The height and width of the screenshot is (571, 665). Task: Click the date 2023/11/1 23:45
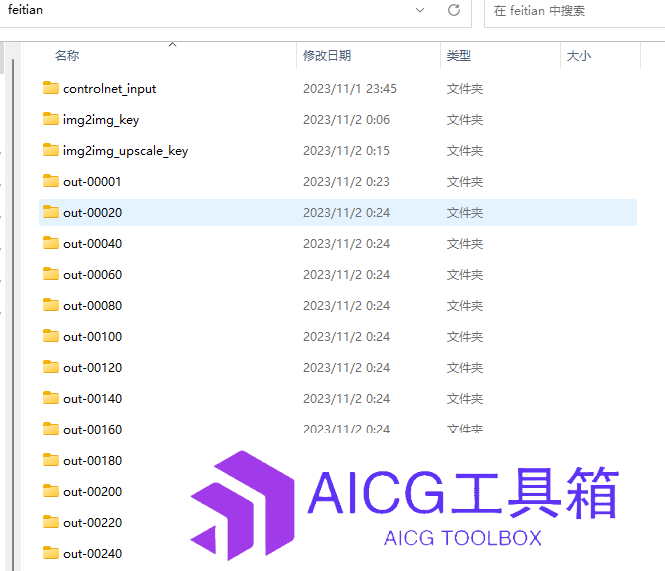(350, 89)
